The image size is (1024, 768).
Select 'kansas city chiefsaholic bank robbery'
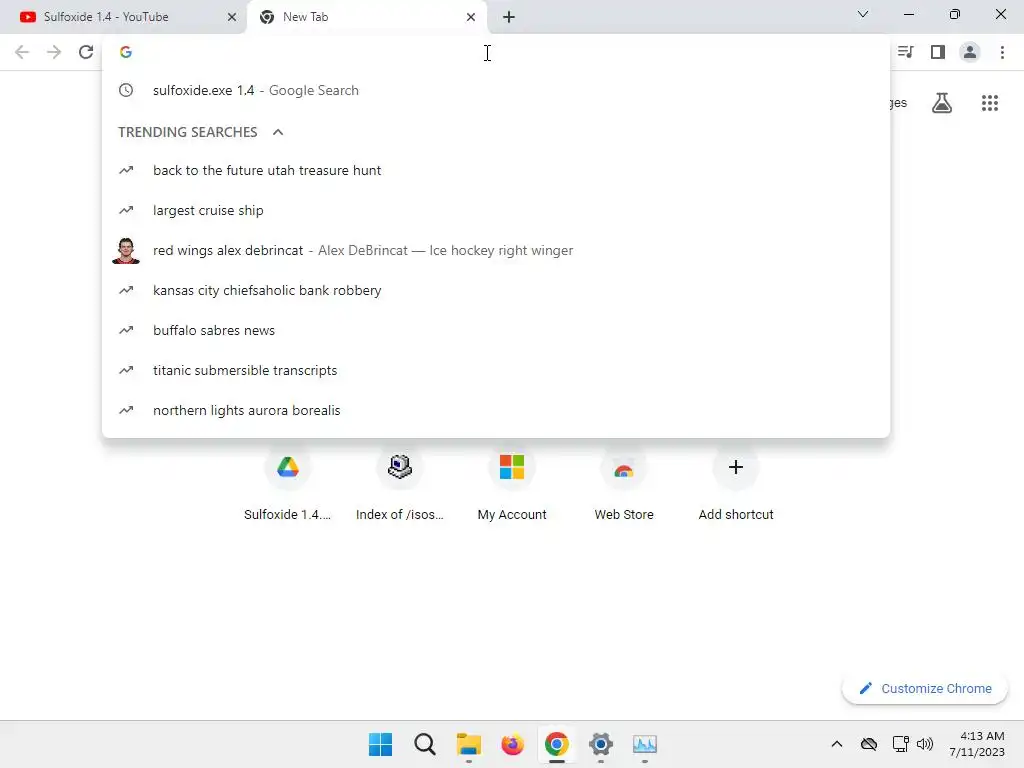pos(496,290)
